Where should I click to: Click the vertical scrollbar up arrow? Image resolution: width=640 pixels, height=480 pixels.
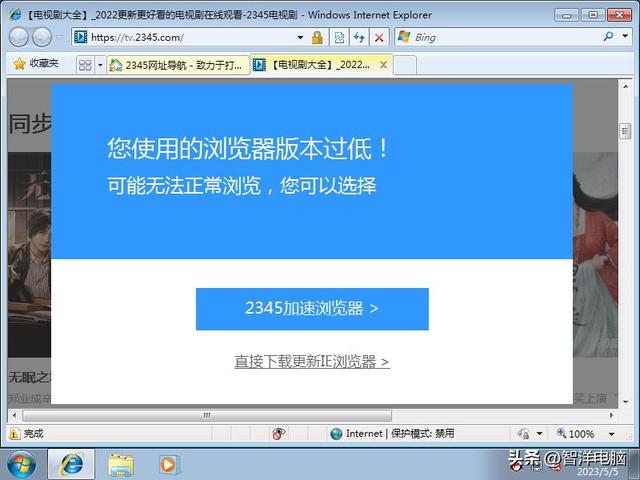(x=625, y=87)
